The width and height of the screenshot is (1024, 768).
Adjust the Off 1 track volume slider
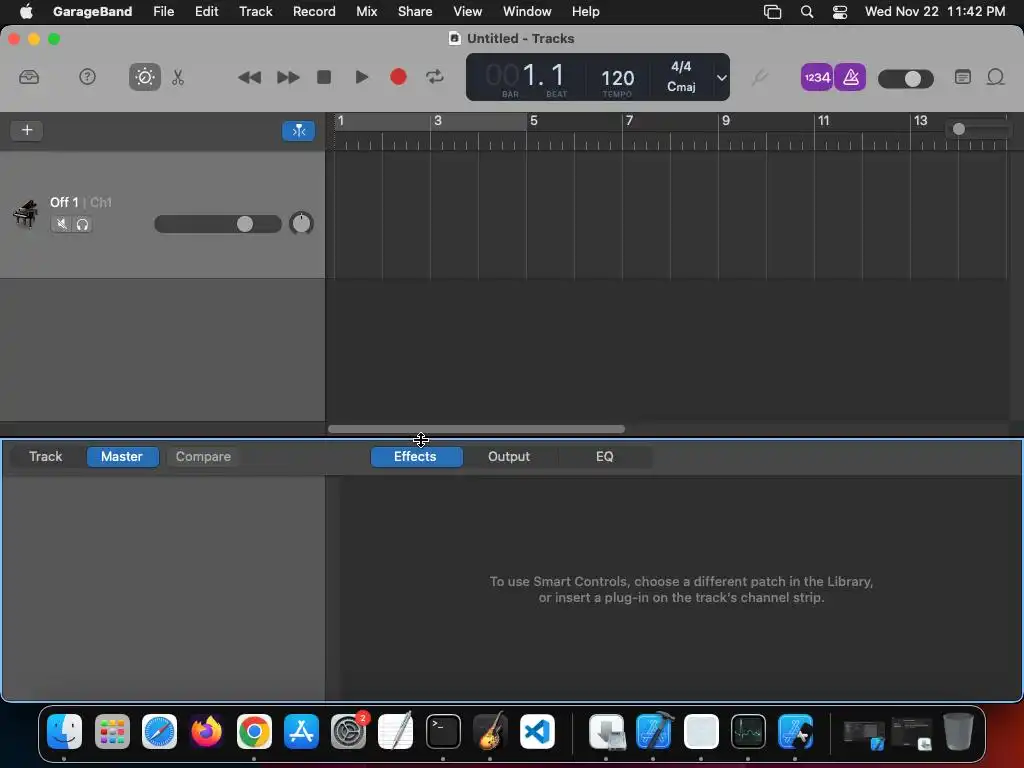[x=217, y=224]
